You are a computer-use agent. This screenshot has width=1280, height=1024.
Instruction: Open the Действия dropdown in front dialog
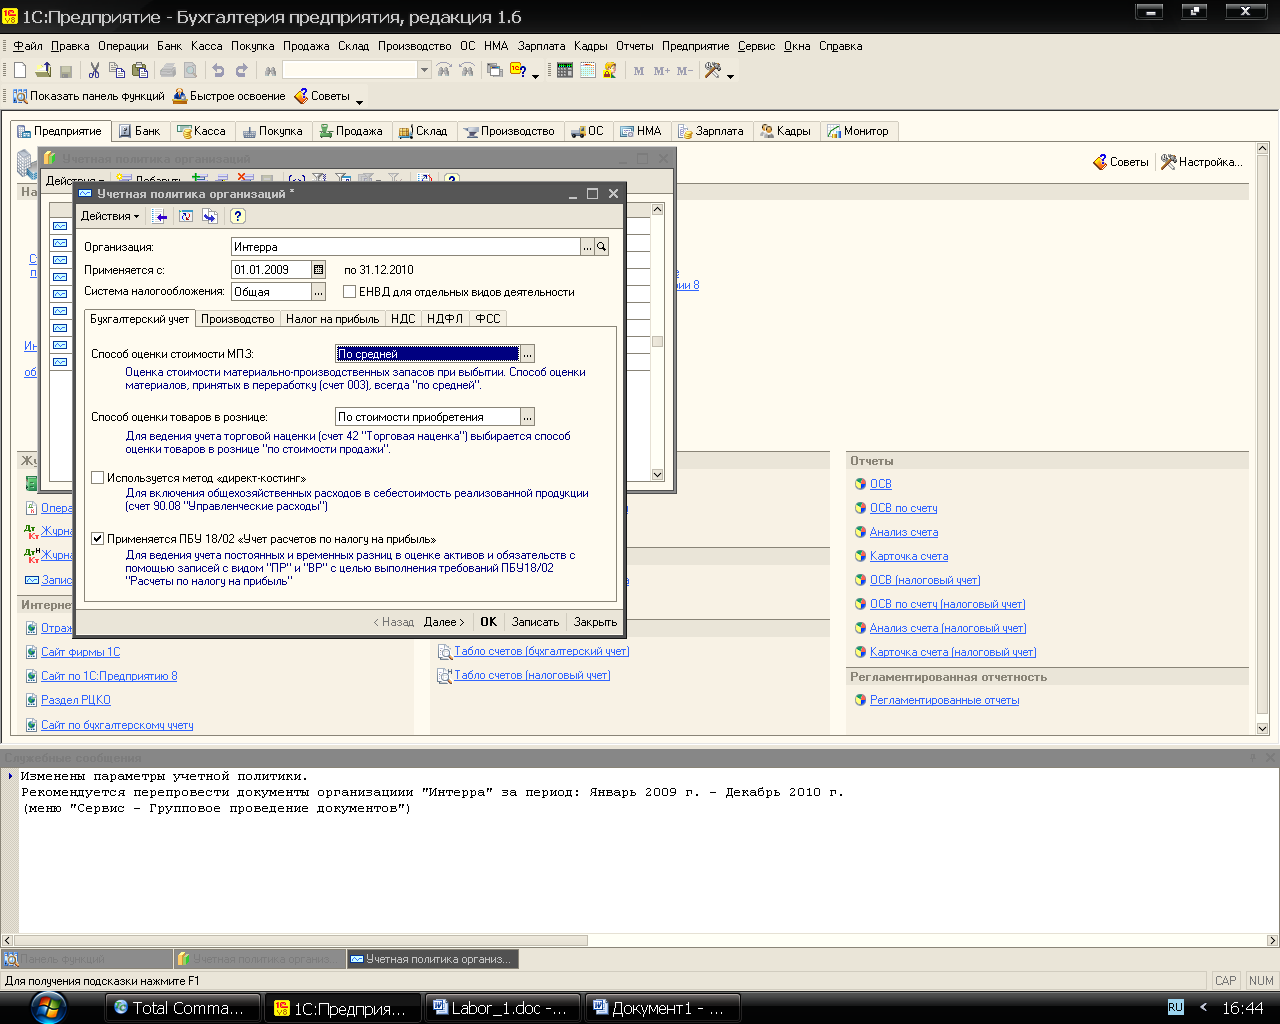coord(110,216)
